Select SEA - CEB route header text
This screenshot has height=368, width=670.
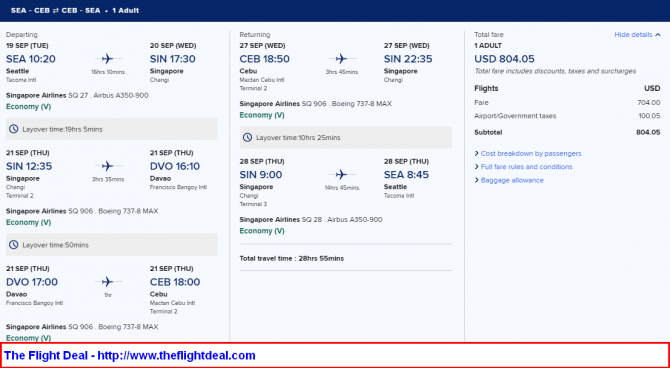[x=26, y=11]
